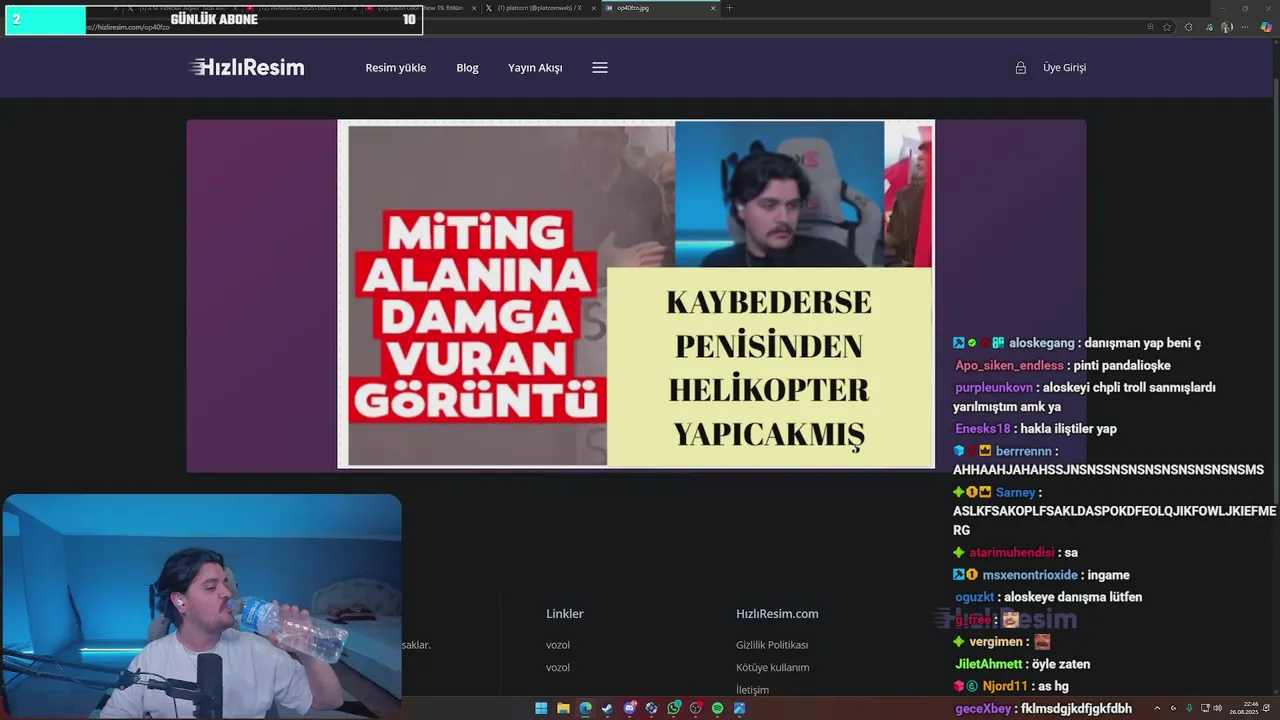This screenshot has height=720, width=1280.
Task: Open the Gizlilik Politikası footer link
Action: pos(772,645)
